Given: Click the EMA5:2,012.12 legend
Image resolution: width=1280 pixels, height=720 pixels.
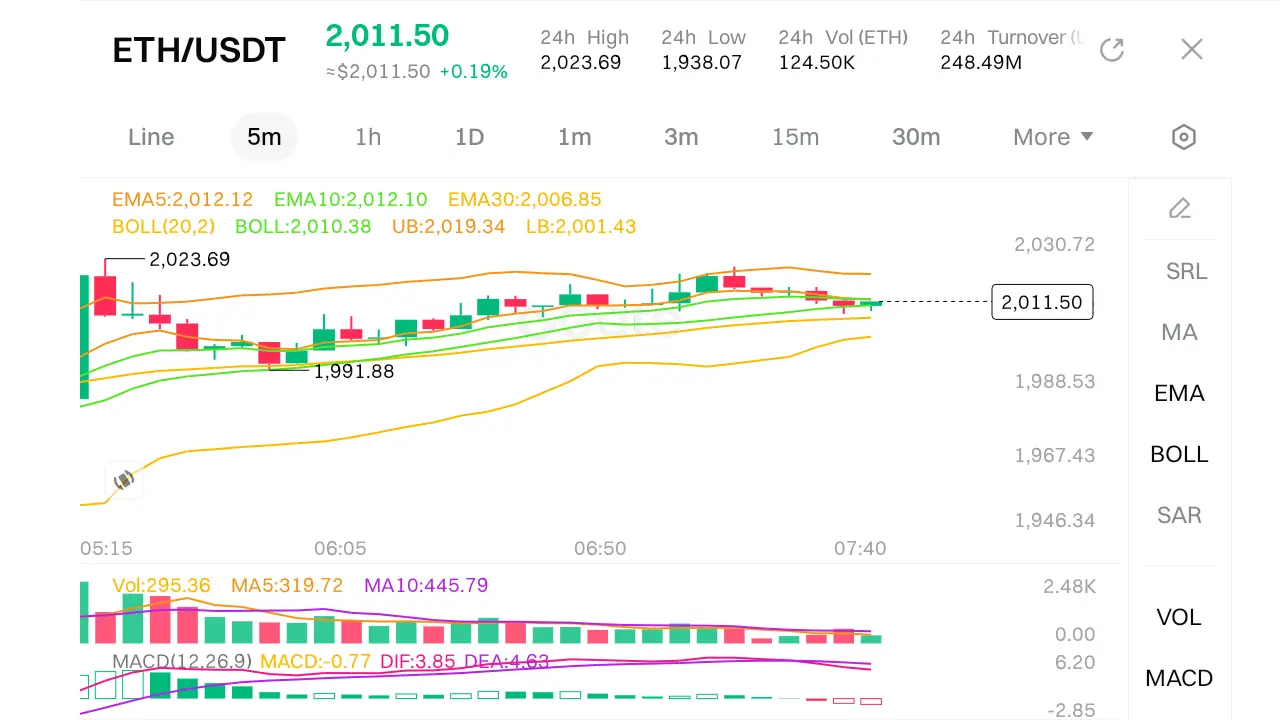Looking at the screenshot, I should pyautogui.click(x=182, y=200).
